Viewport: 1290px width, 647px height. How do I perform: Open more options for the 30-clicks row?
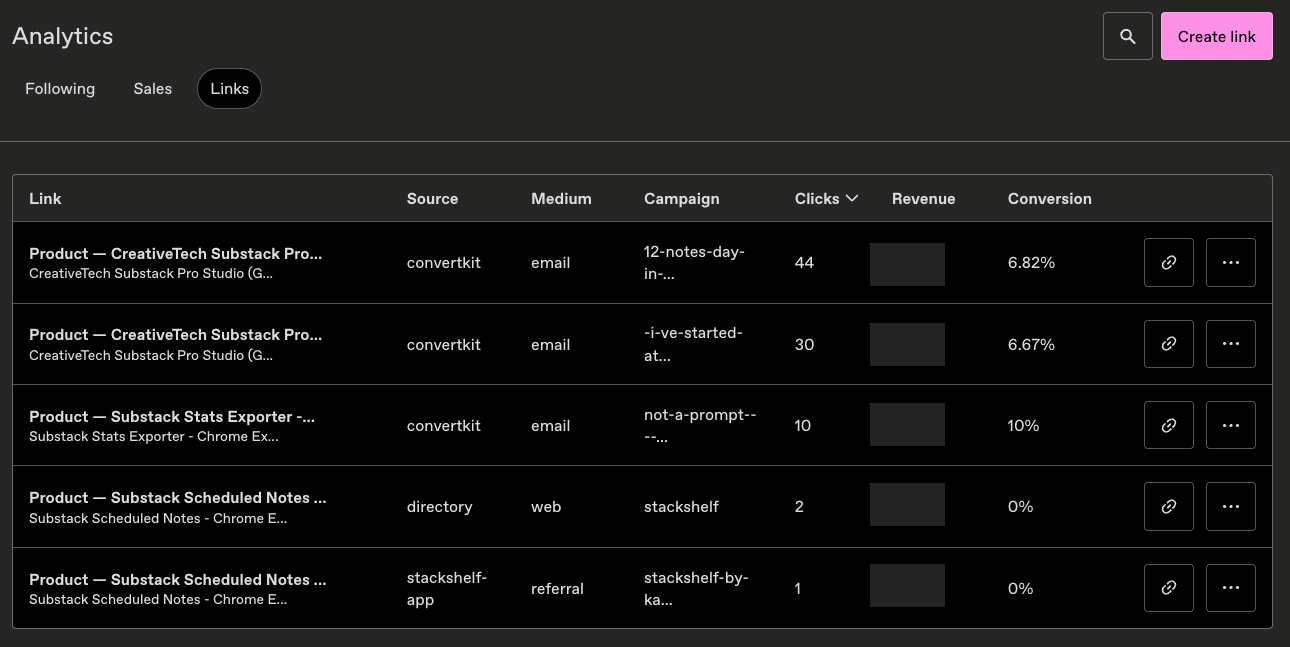(1231, 344)
